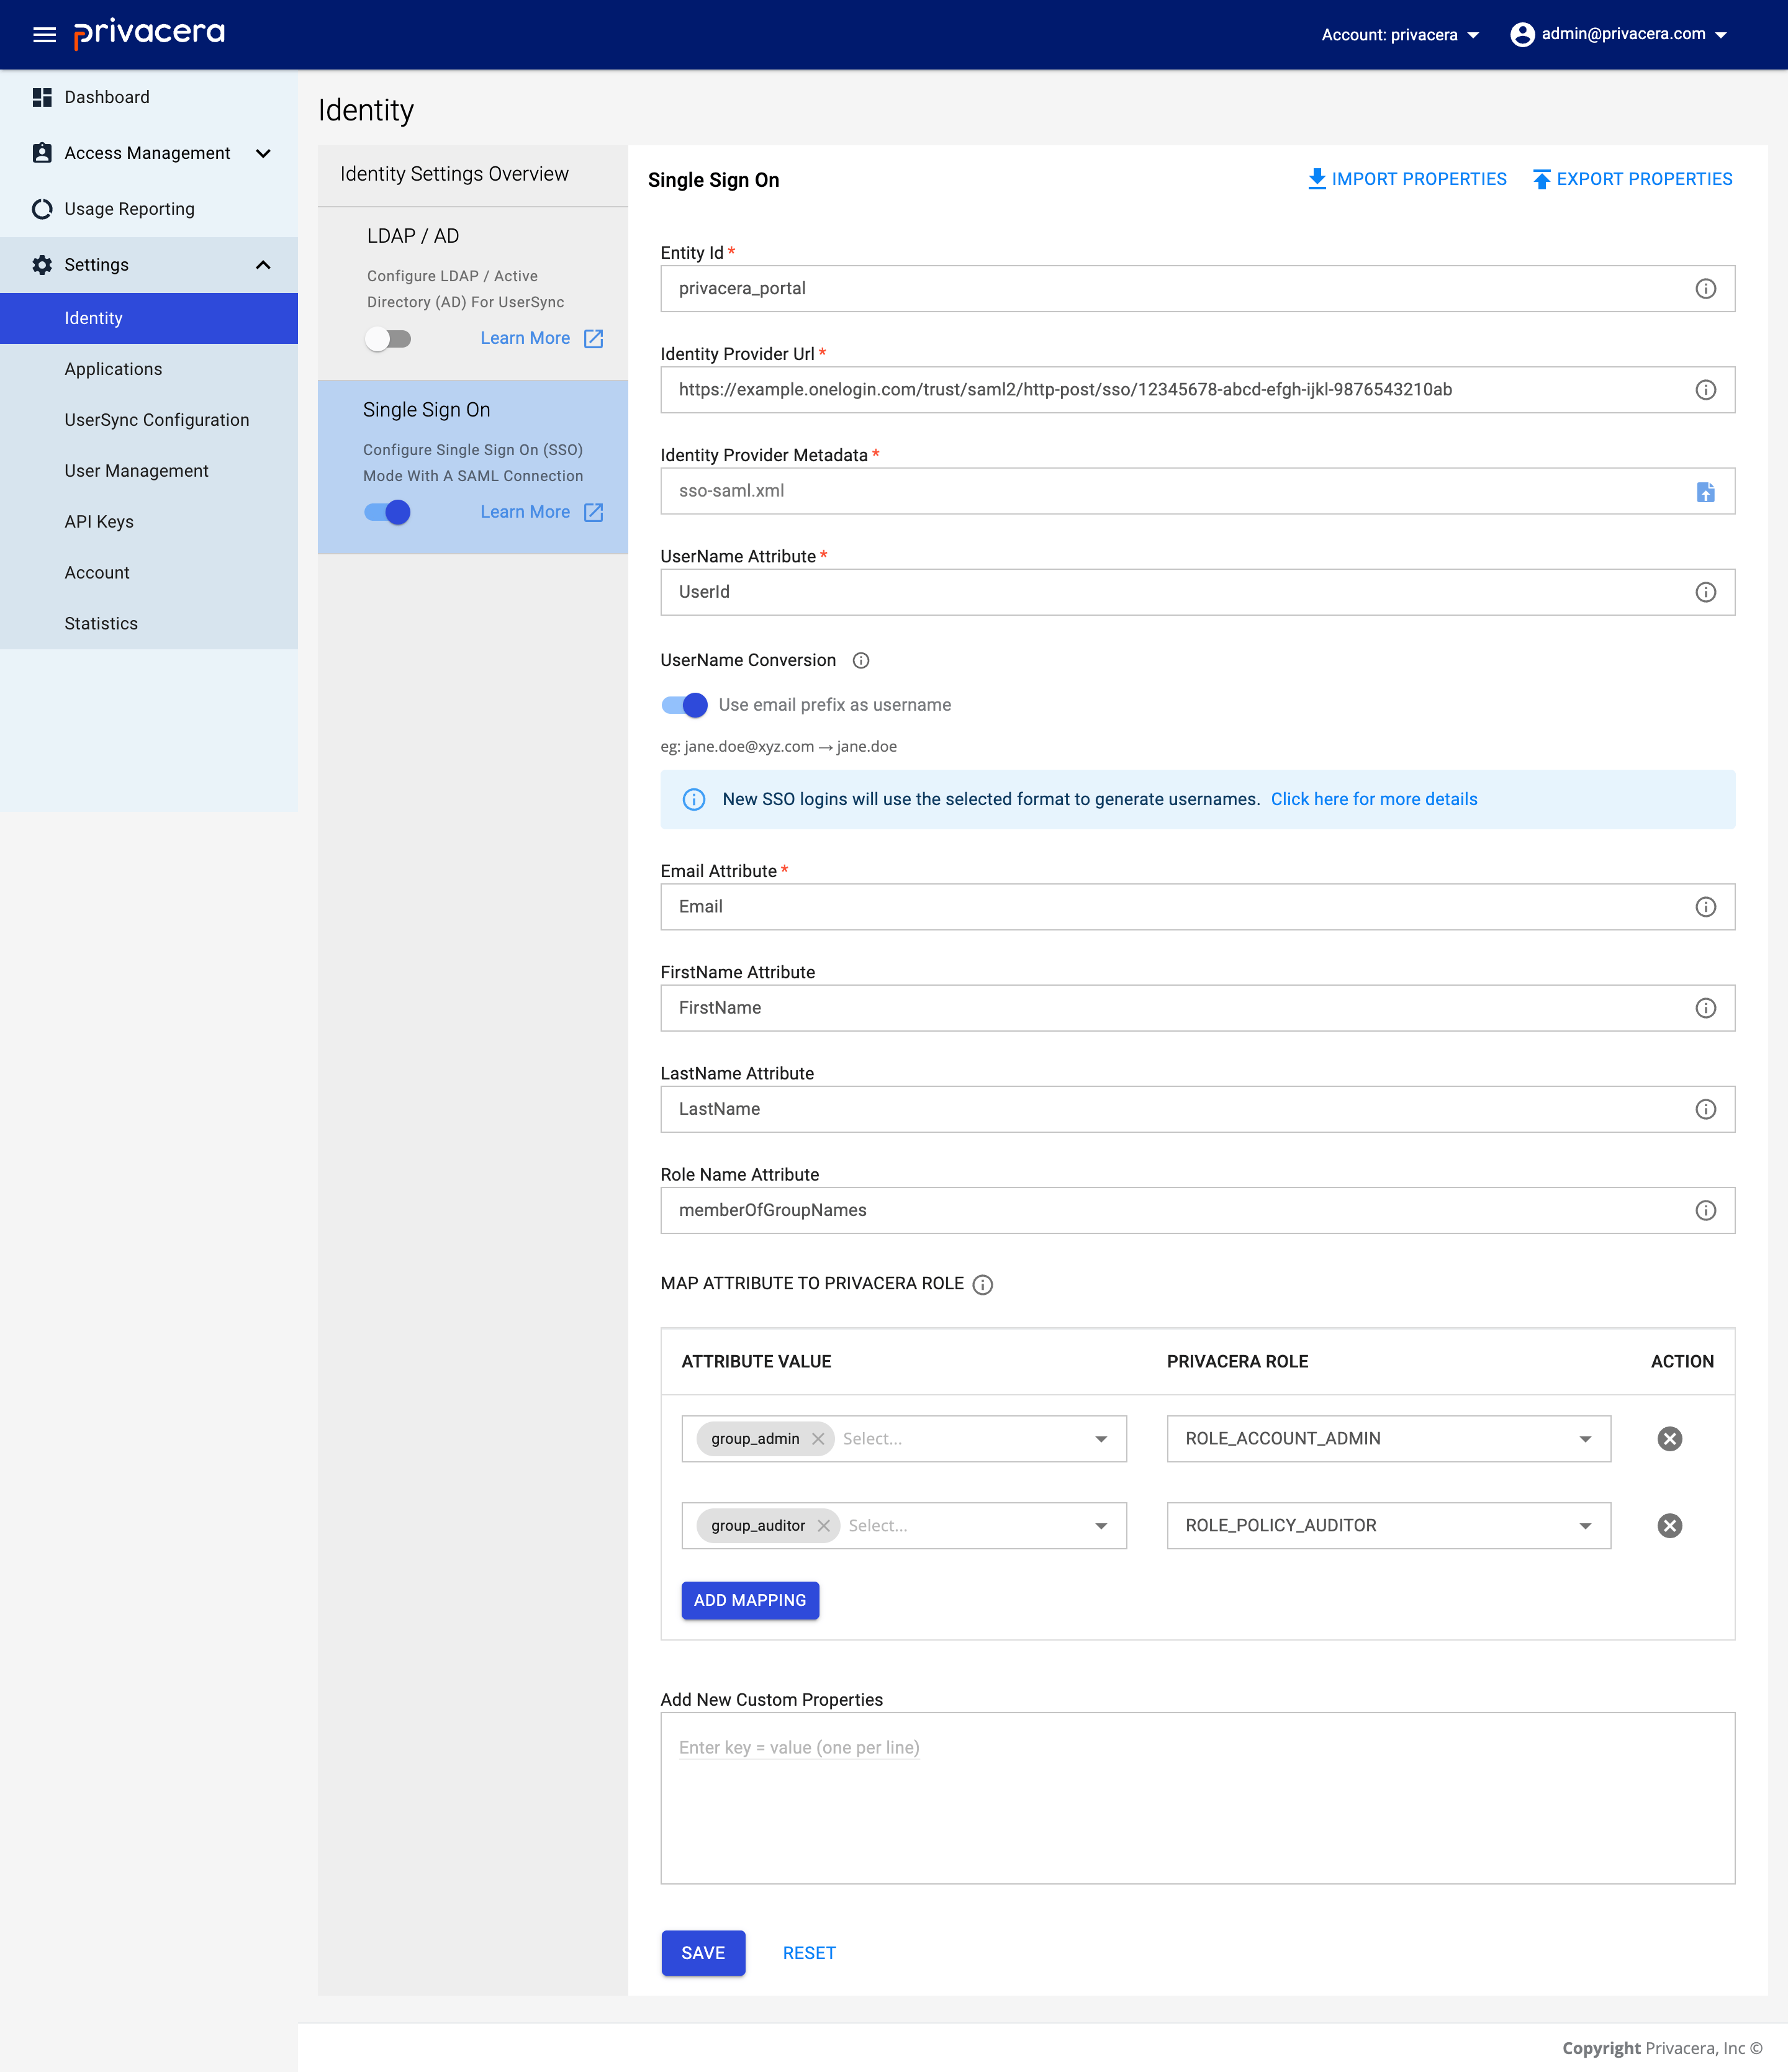
Task: Click the Add New Custom Properties textarea
Action: click(x=1197, y=1798)
